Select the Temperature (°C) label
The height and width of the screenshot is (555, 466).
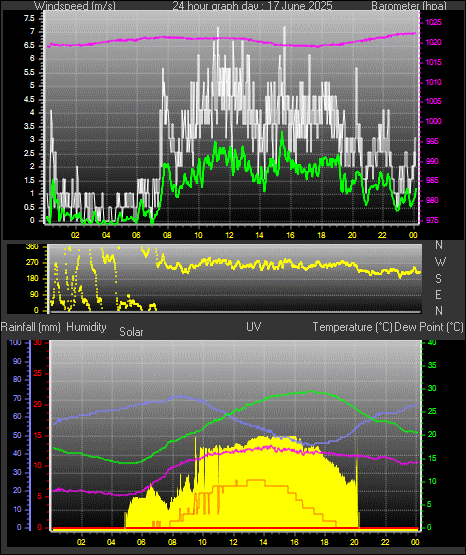click(x=352, y=327)
